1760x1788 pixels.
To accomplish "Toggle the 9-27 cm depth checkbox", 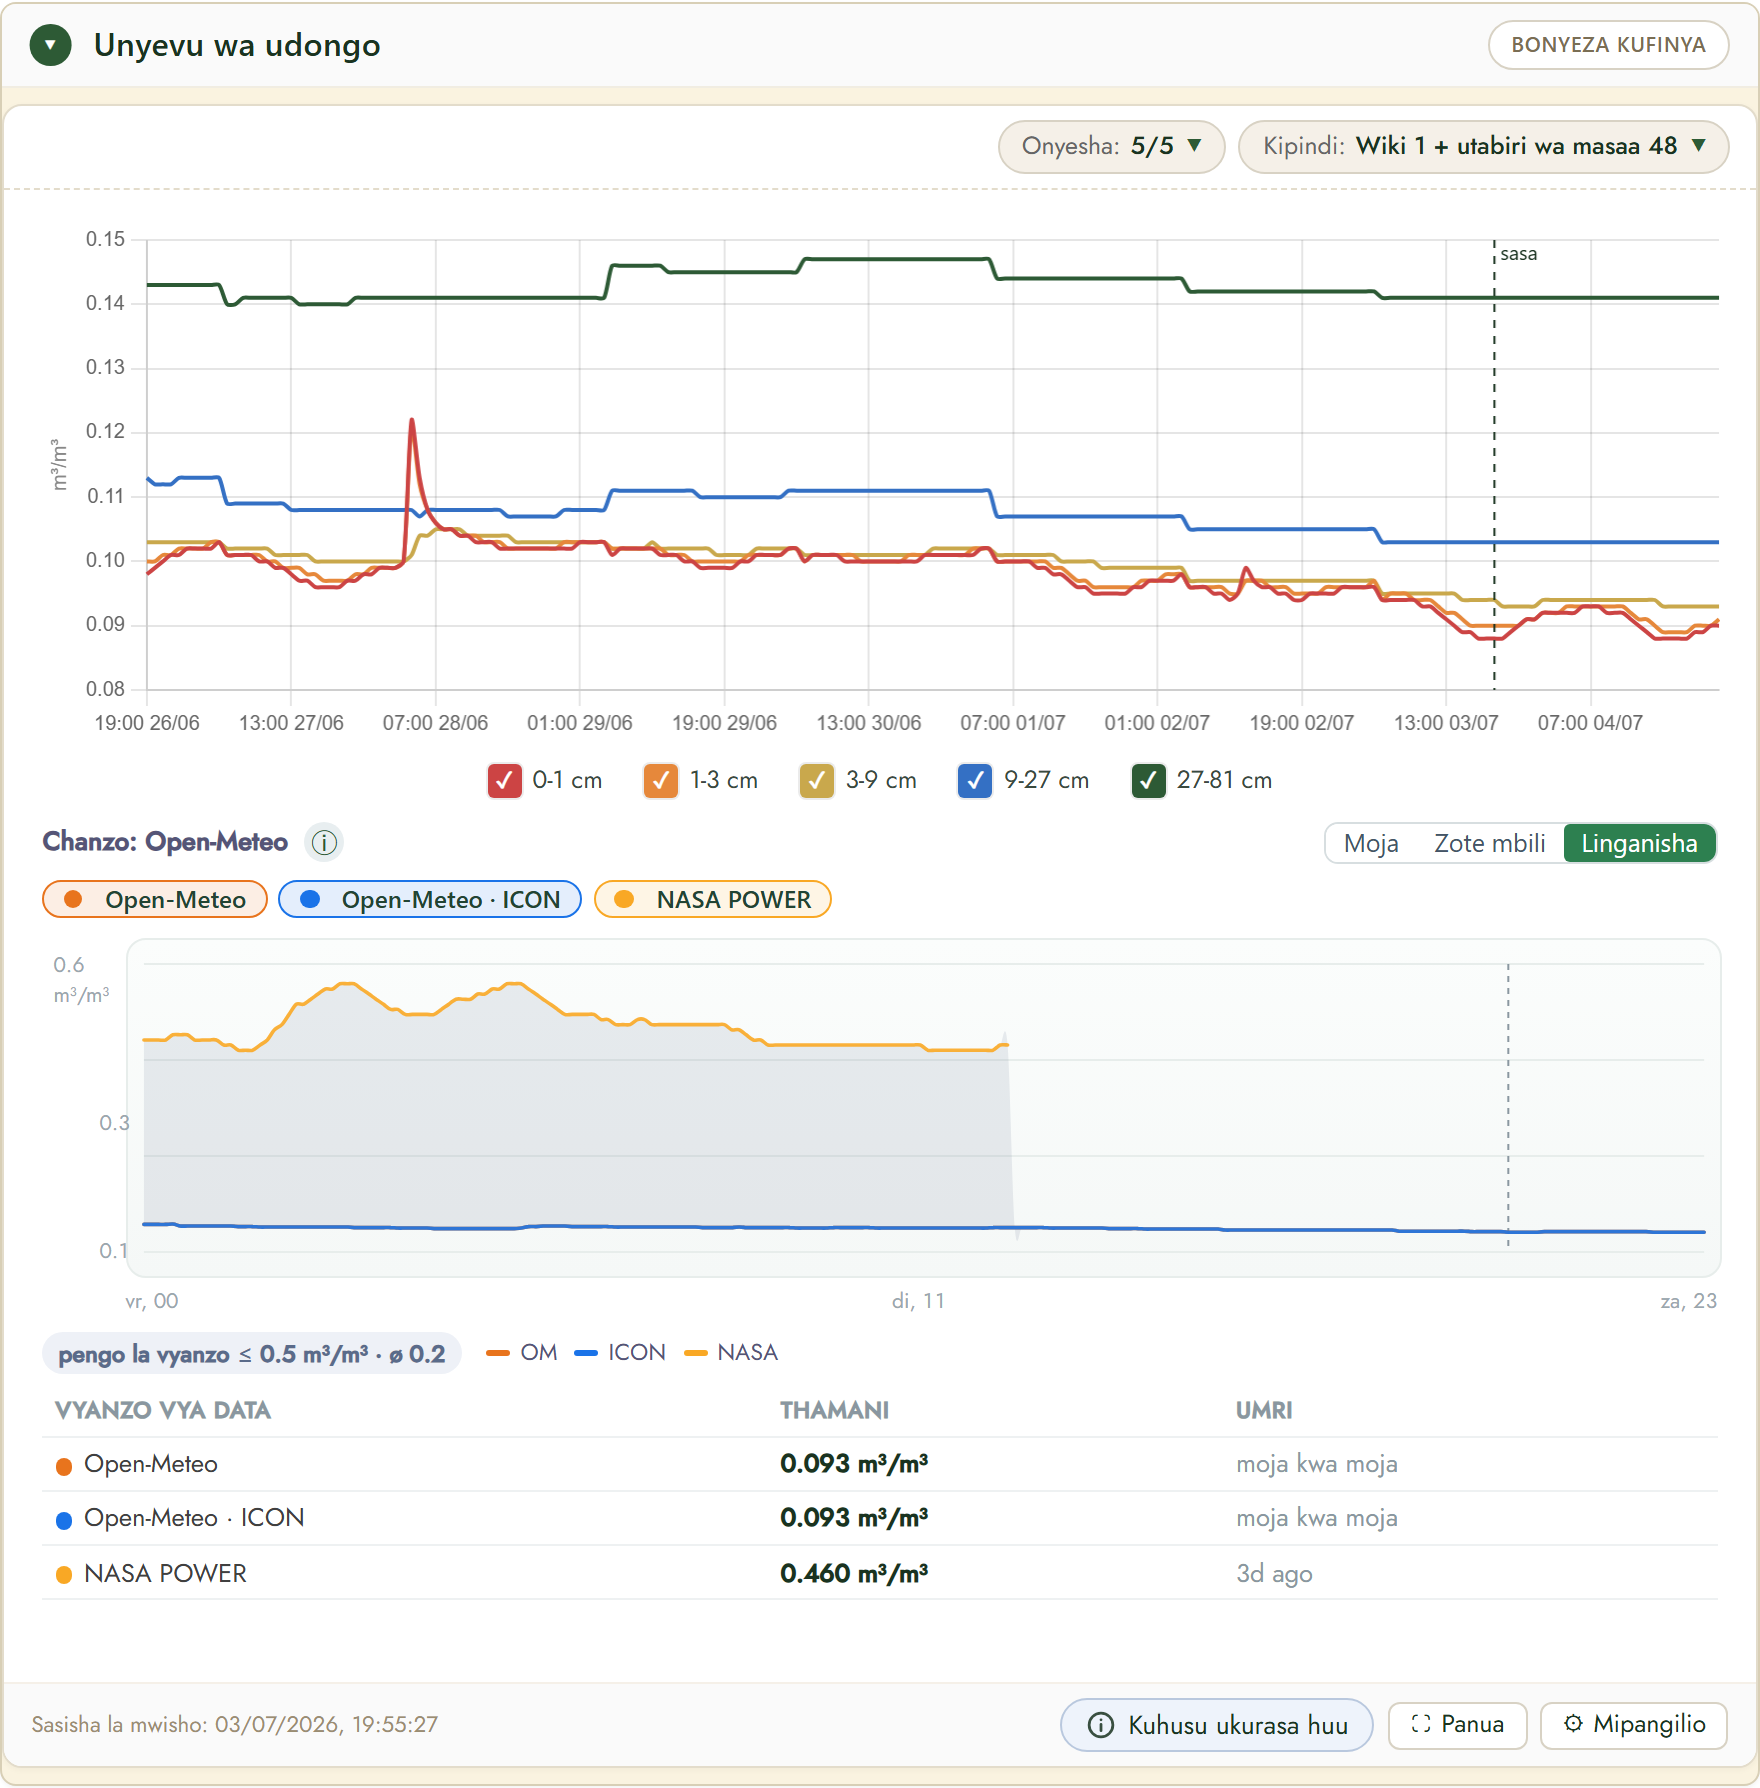I will click(x=974, y=781).
